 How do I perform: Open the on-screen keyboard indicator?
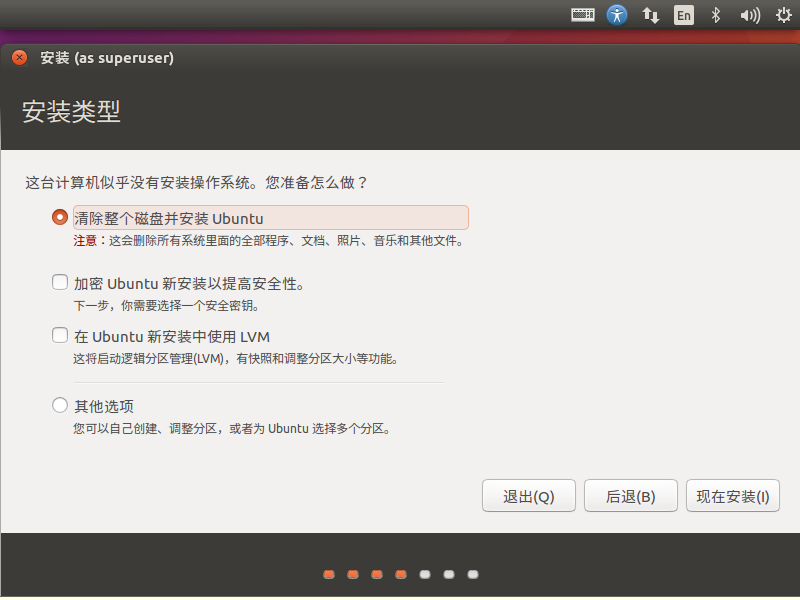[583, 15]
